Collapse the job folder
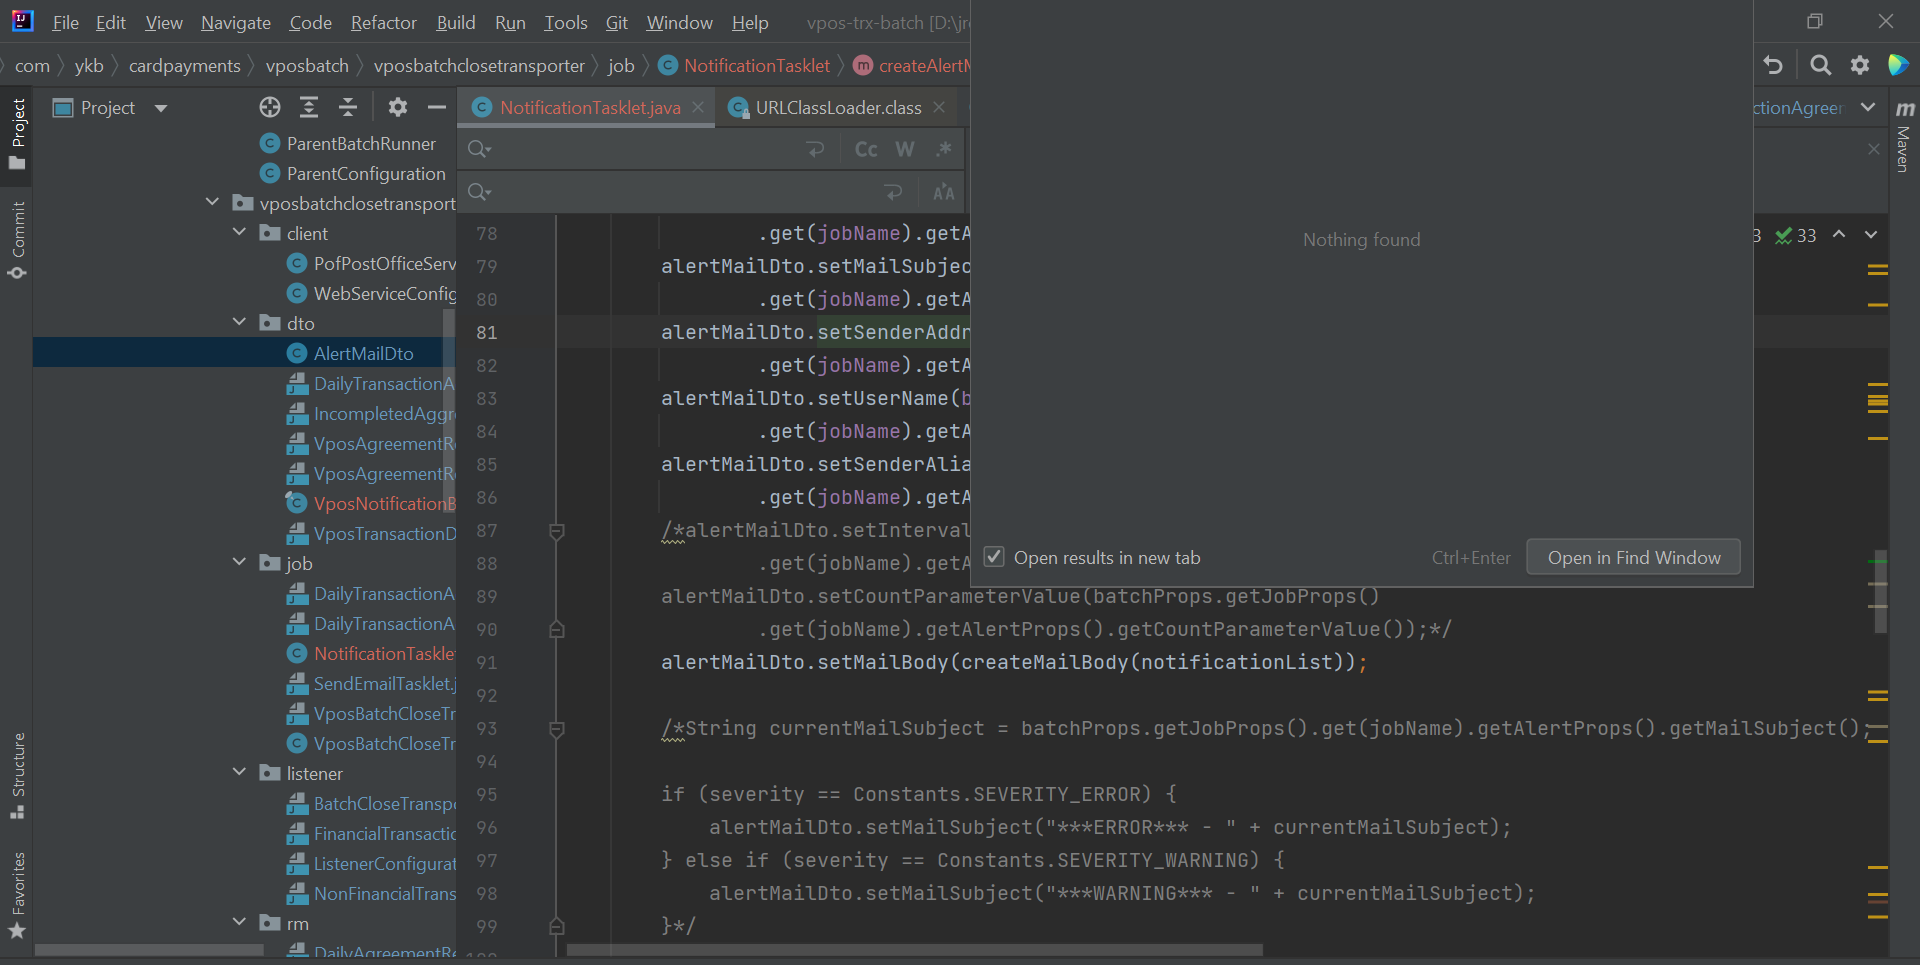Image resolution: width=1920 pixels, height=965 pixels. point(239,562)
